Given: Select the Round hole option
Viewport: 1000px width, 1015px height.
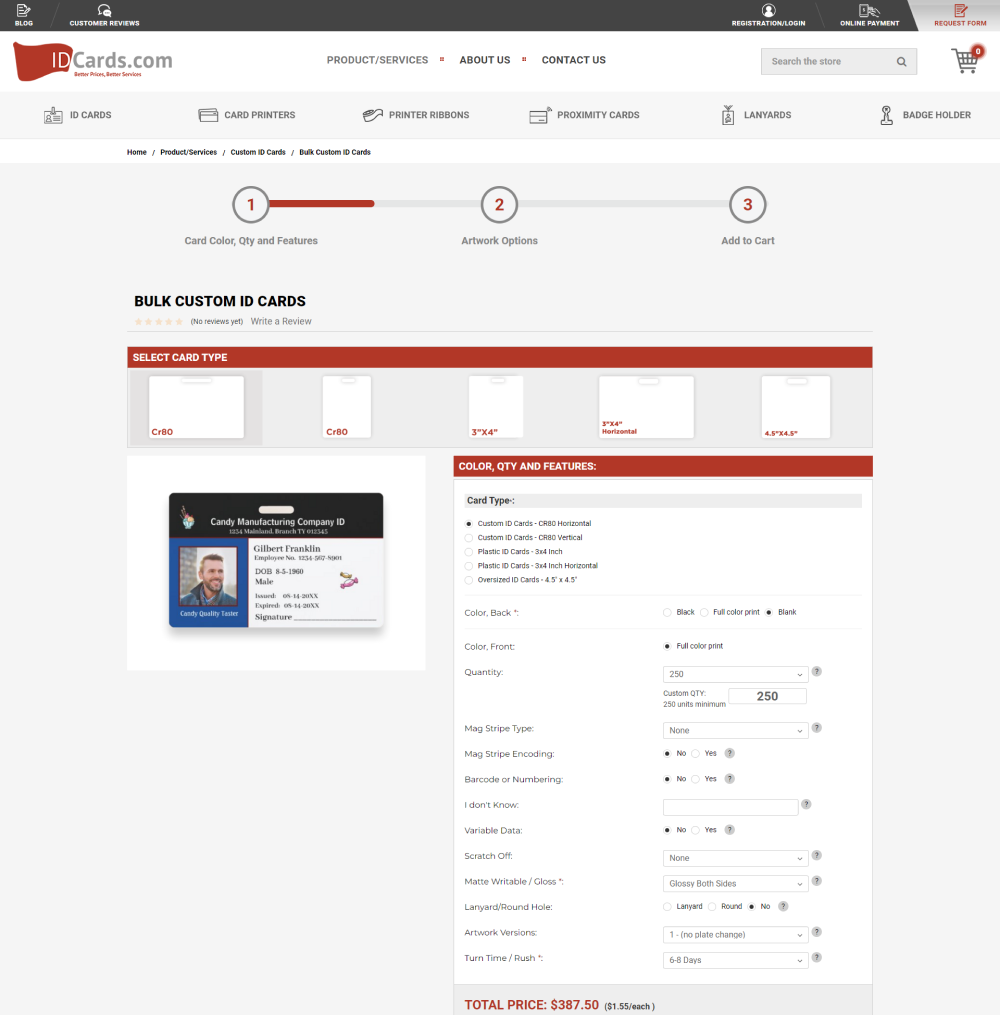Looking at the screenshot, I should click(712, 907).
